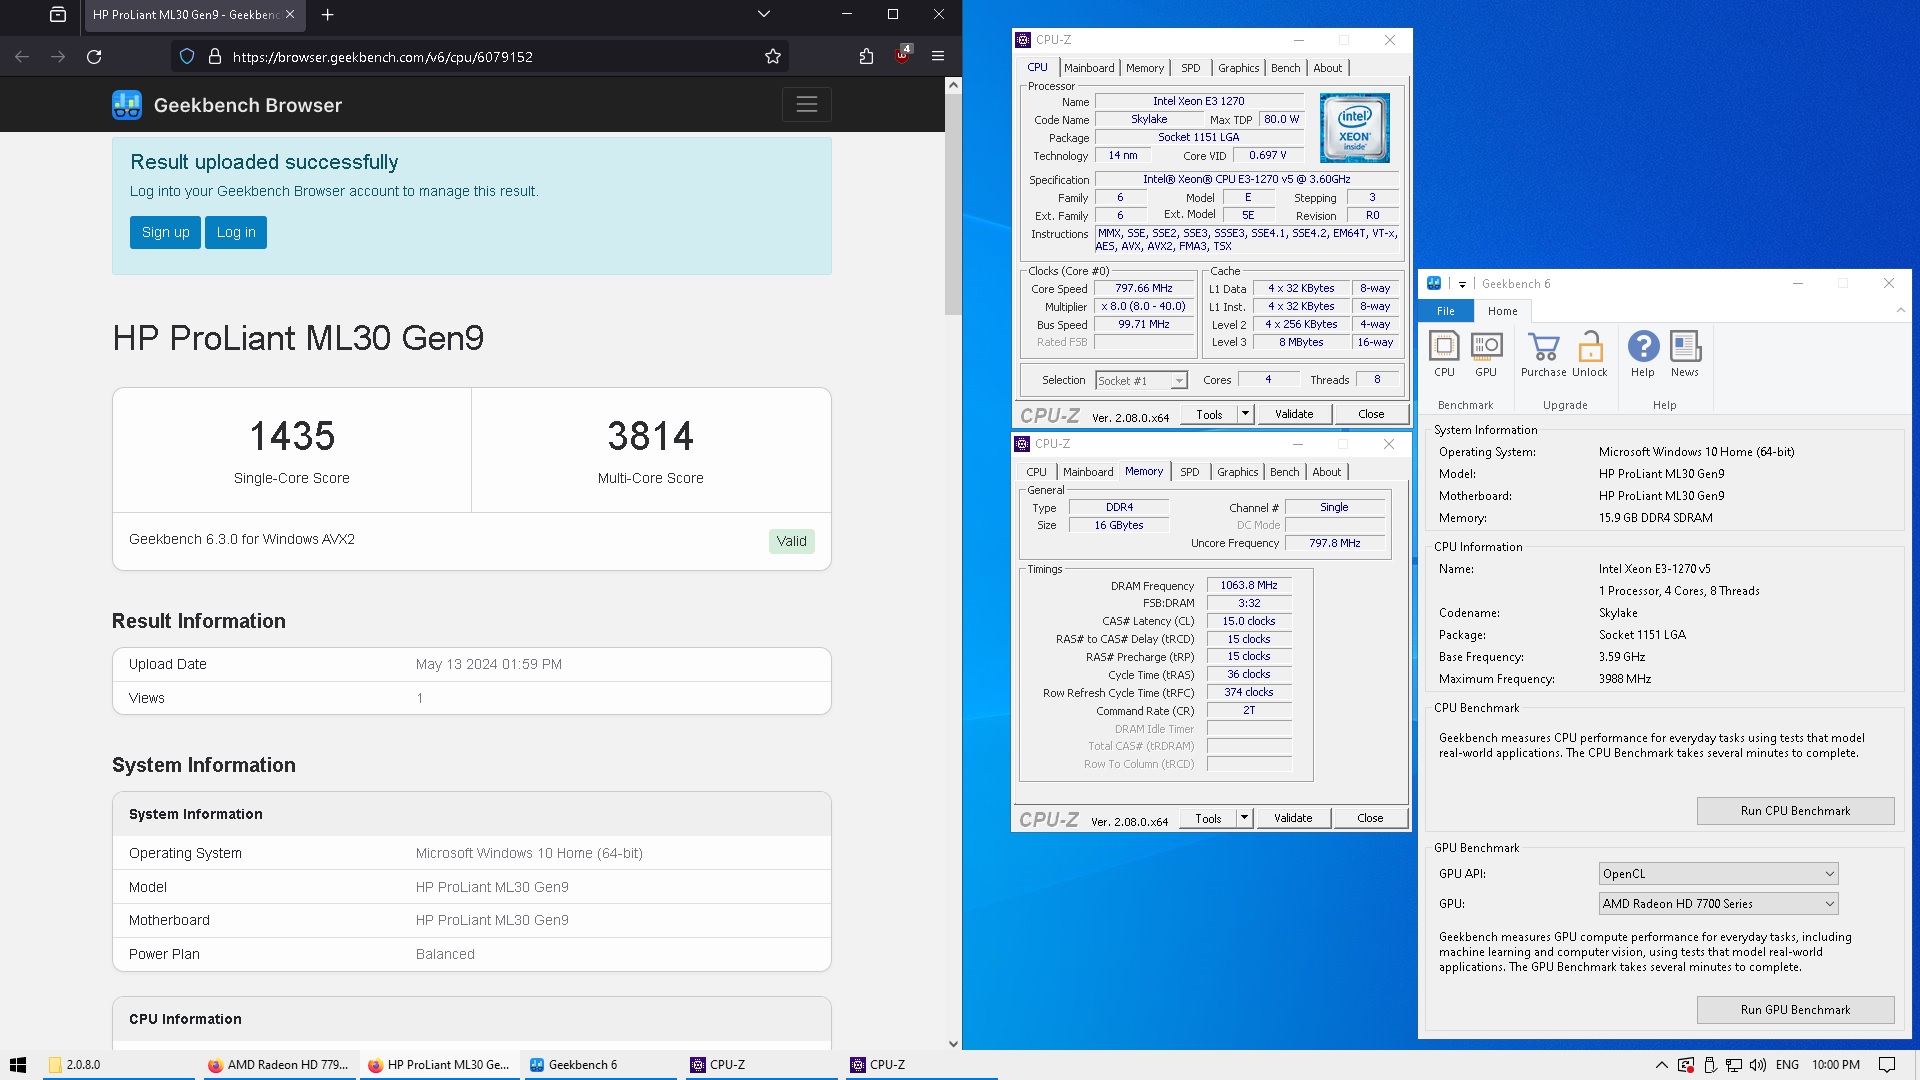The width and height of the screenshot is (1920, 1080).
Task: Collapse the Geekbench 6 ribbon
Action: [1901, 310]
